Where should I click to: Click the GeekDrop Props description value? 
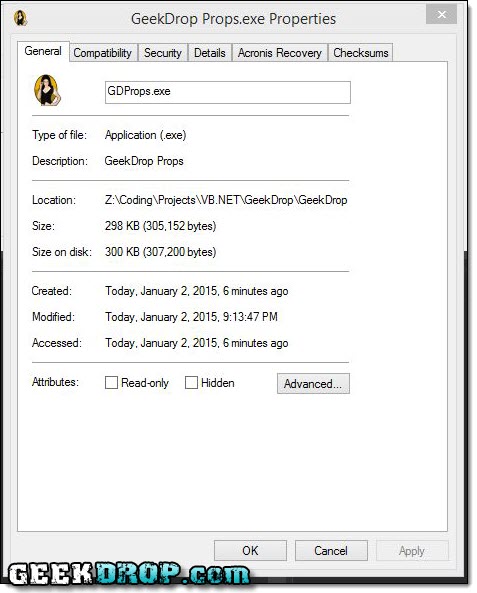tap(144, 161)
